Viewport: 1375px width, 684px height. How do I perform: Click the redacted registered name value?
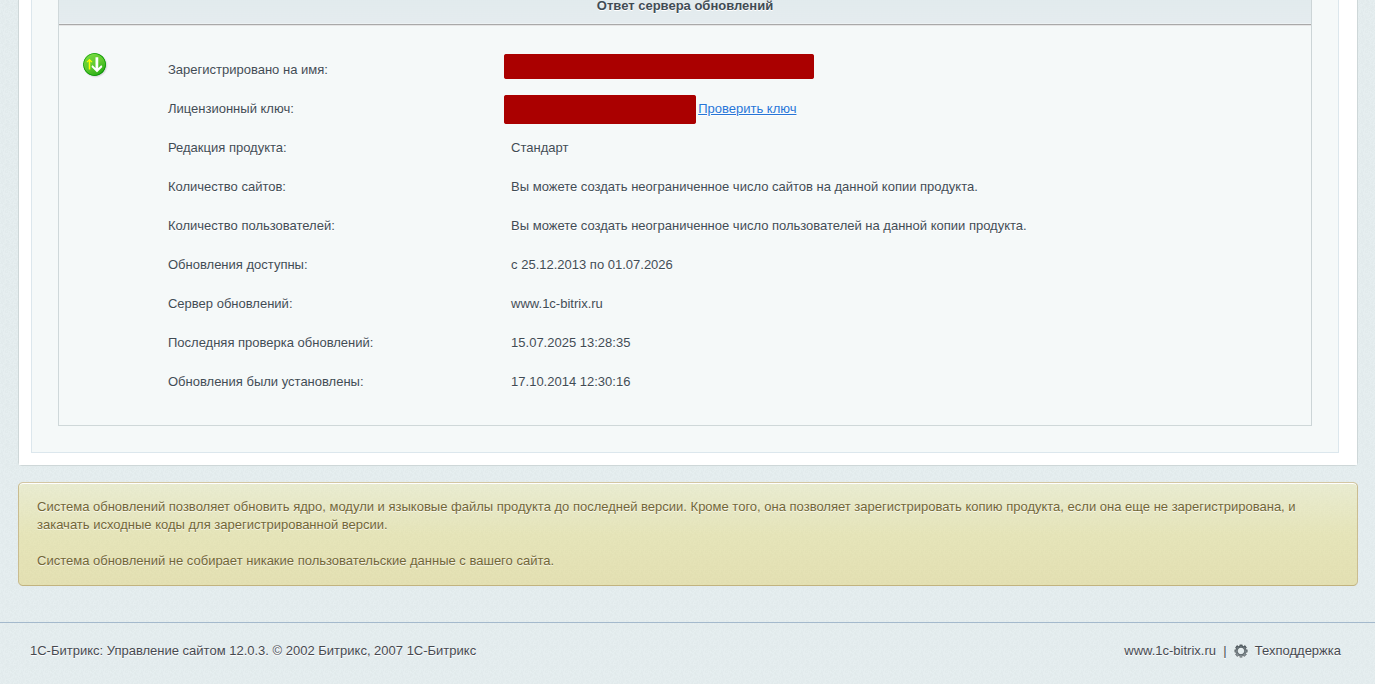658,67
